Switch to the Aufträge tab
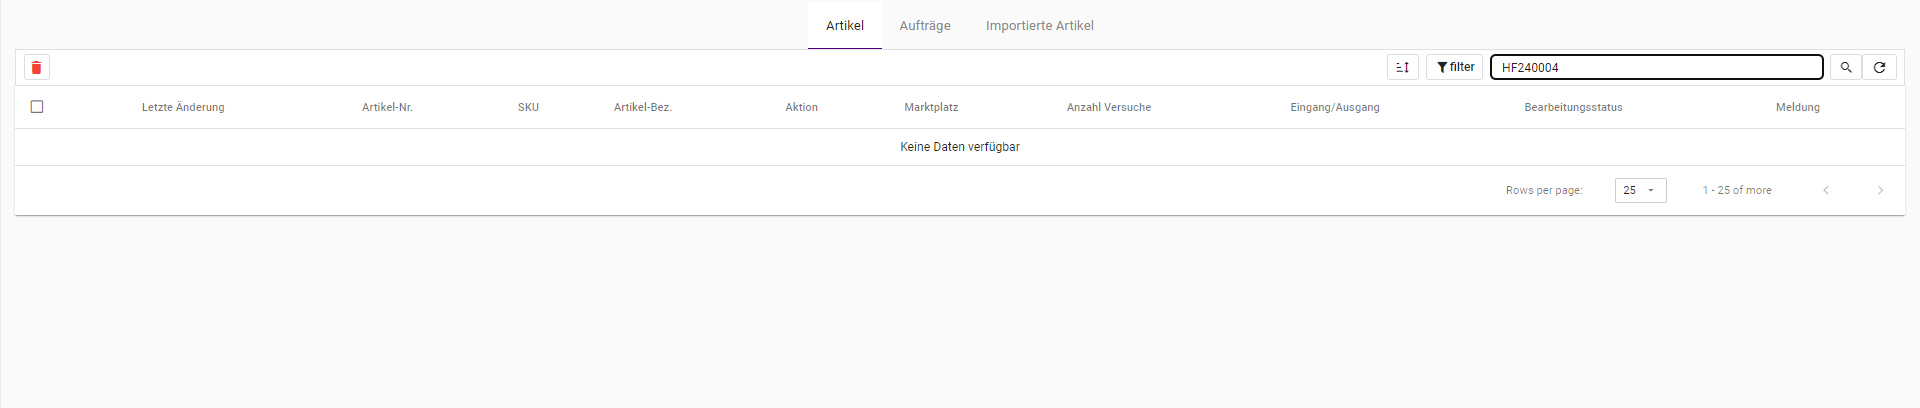1920x408 pixels. [925, 26]
